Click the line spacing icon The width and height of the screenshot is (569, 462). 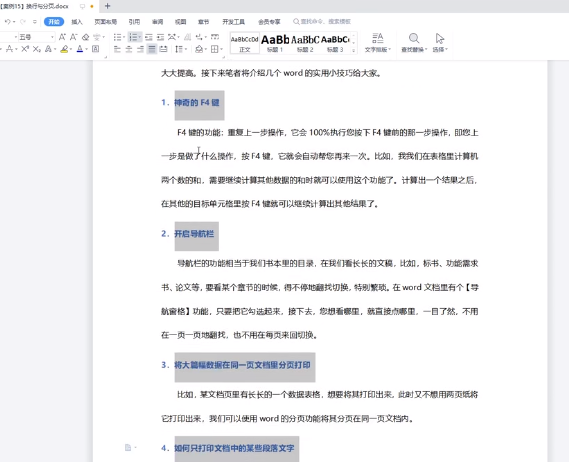tap(179, 49)
